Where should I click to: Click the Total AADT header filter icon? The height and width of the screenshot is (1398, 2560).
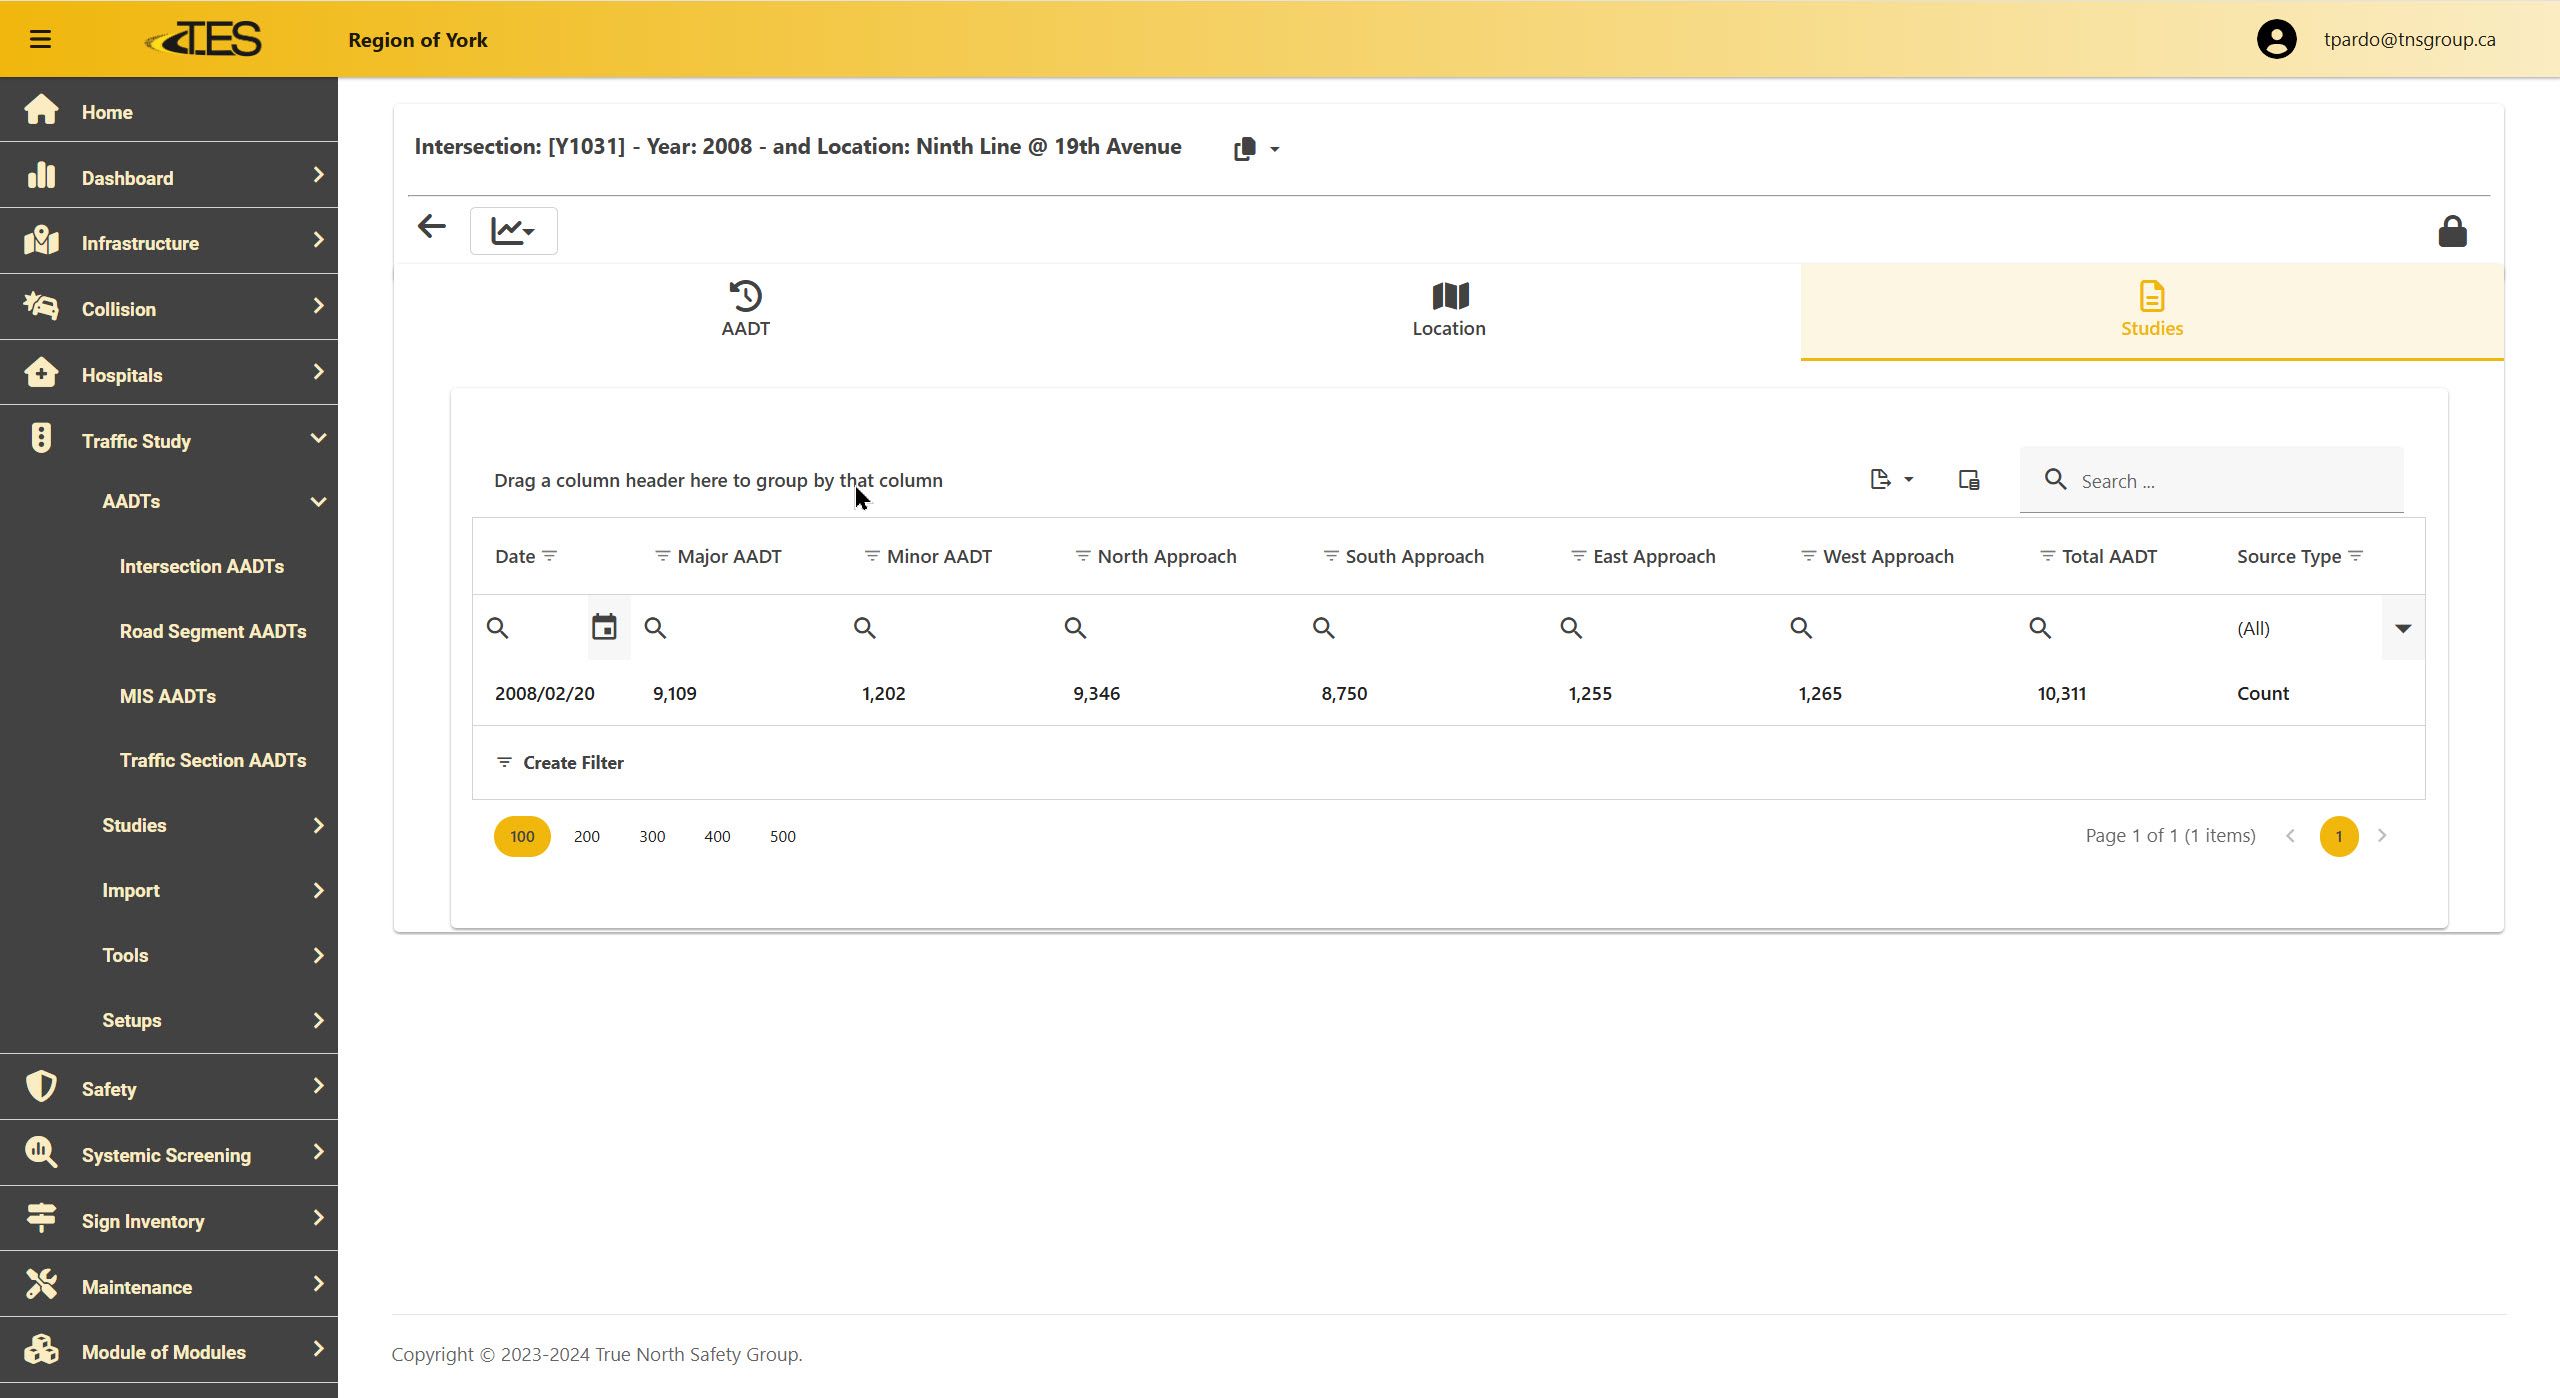coord(2047,556)
